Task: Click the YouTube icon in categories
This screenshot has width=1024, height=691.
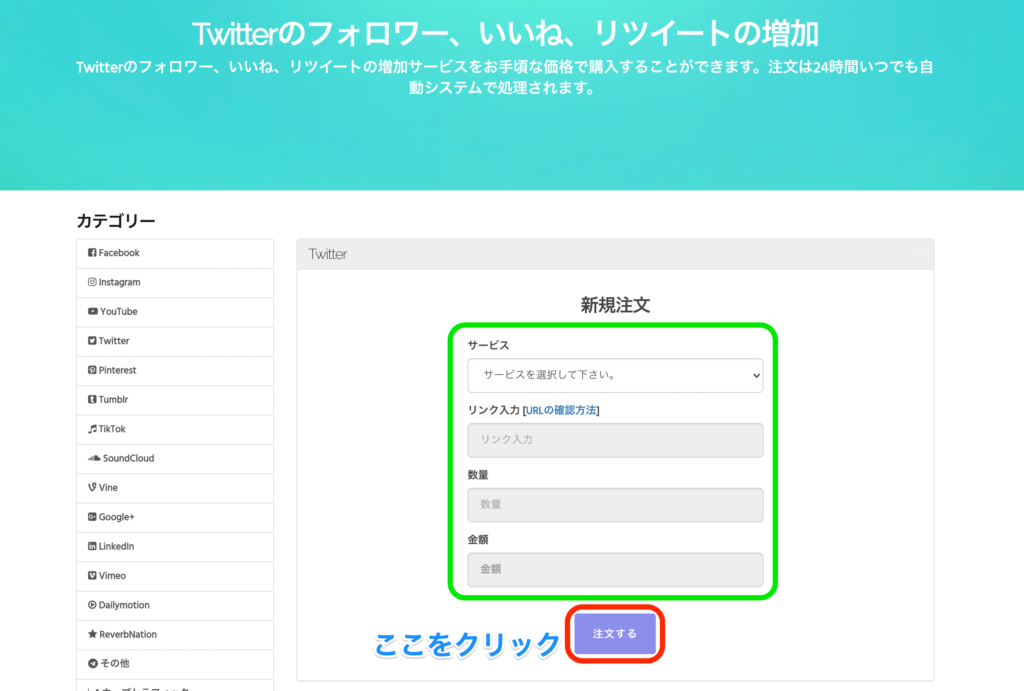Action: [93, 312]
